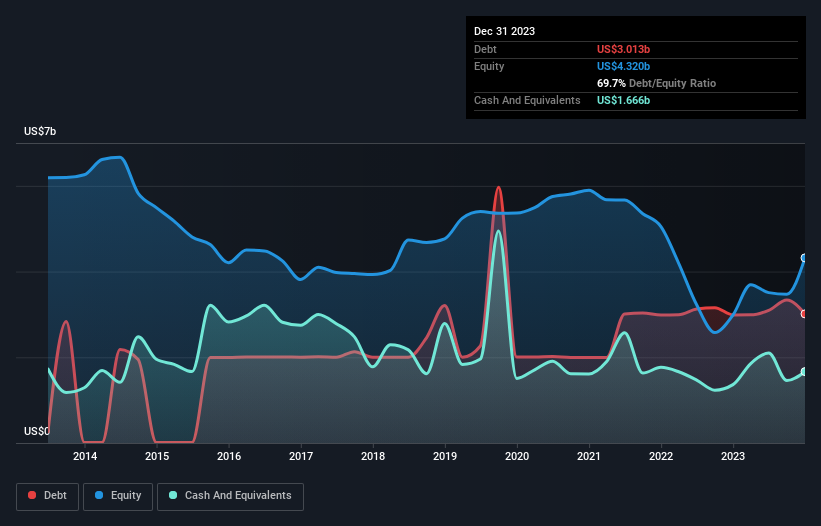
Task: Click the US$3.013b debt value
Action: [x=623, y=49]
